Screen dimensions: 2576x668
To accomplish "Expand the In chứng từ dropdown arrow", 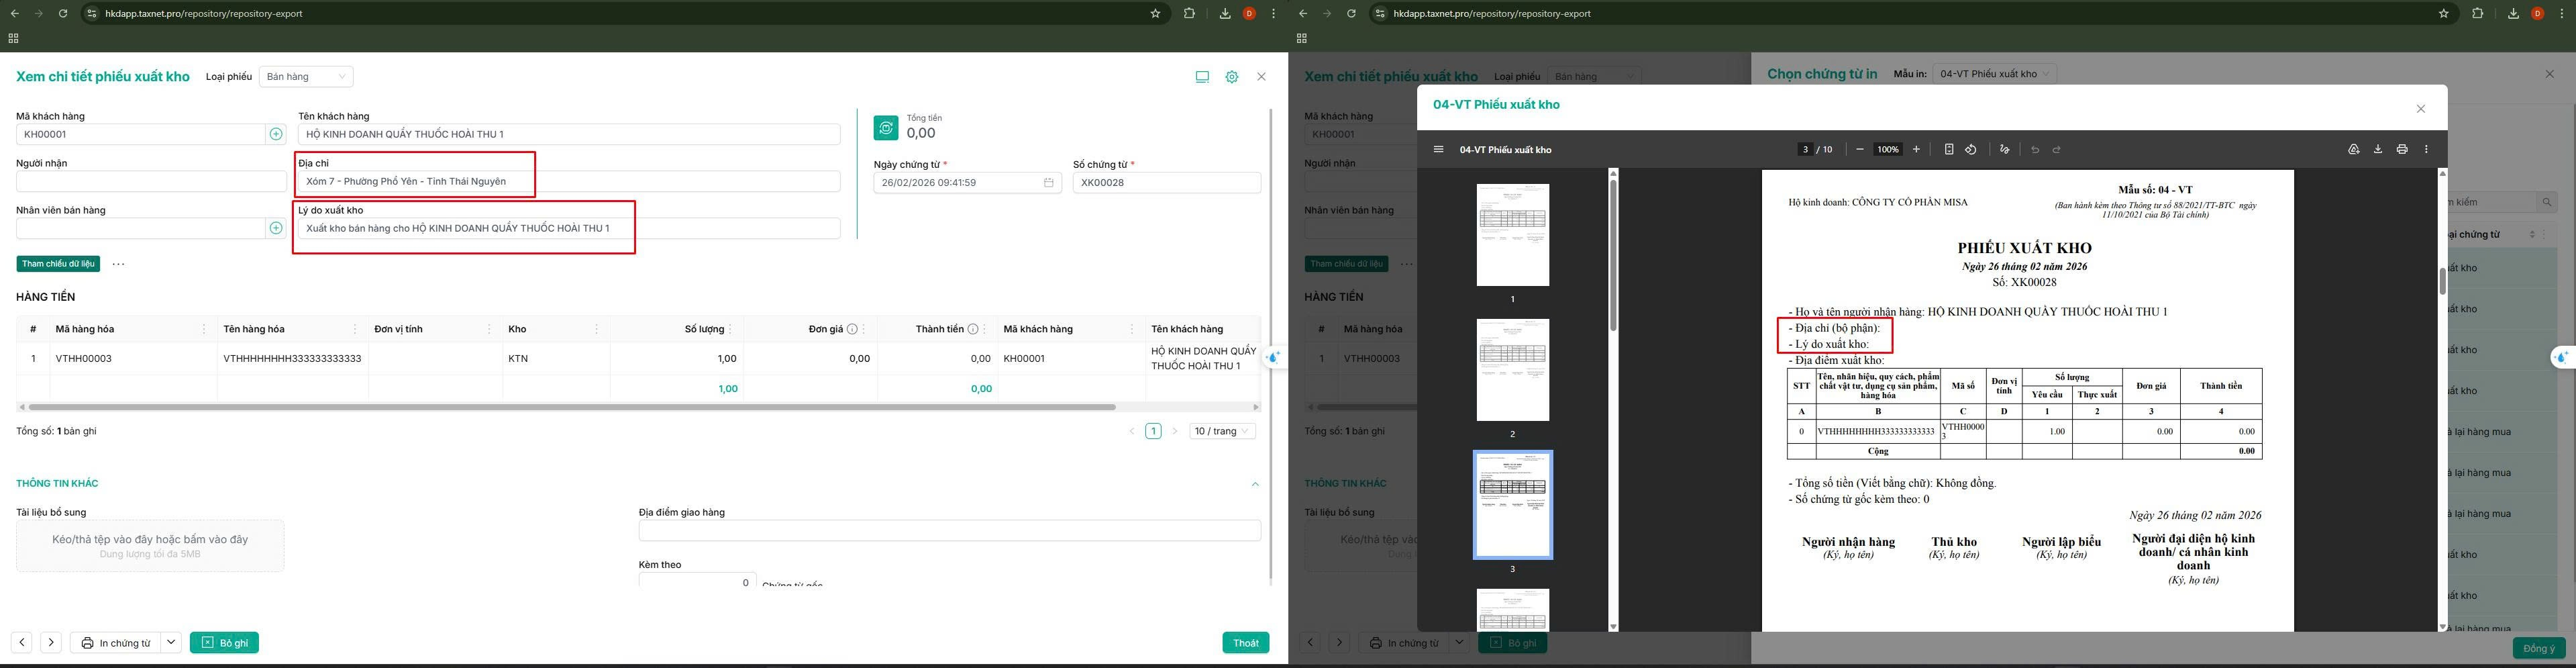I will pos(171,642).
